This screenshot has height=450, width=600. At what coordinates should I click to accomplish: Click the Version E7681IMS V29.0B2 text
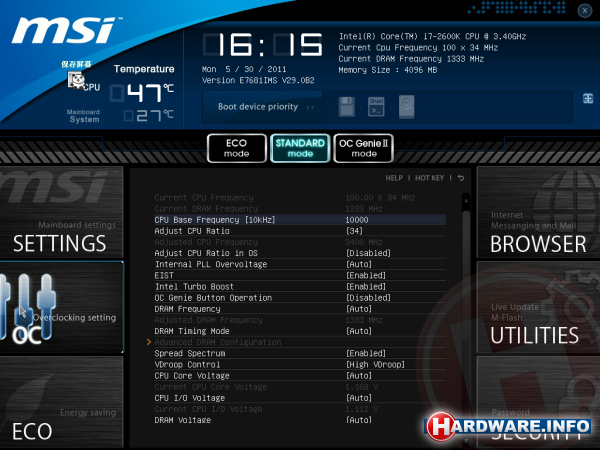pyautogui.click(x=258, y=80)
